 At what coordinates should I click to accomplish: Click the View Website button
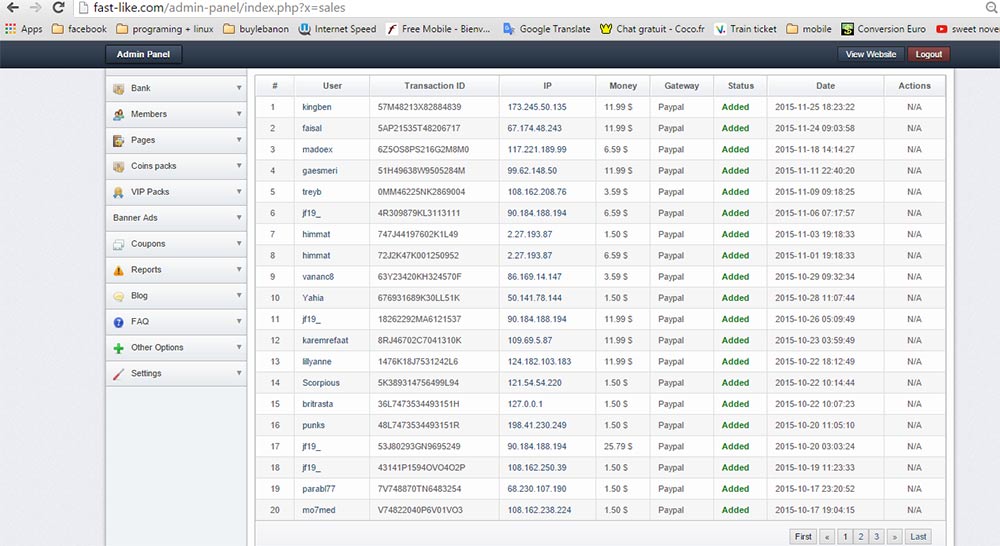(x=871, y=54)
